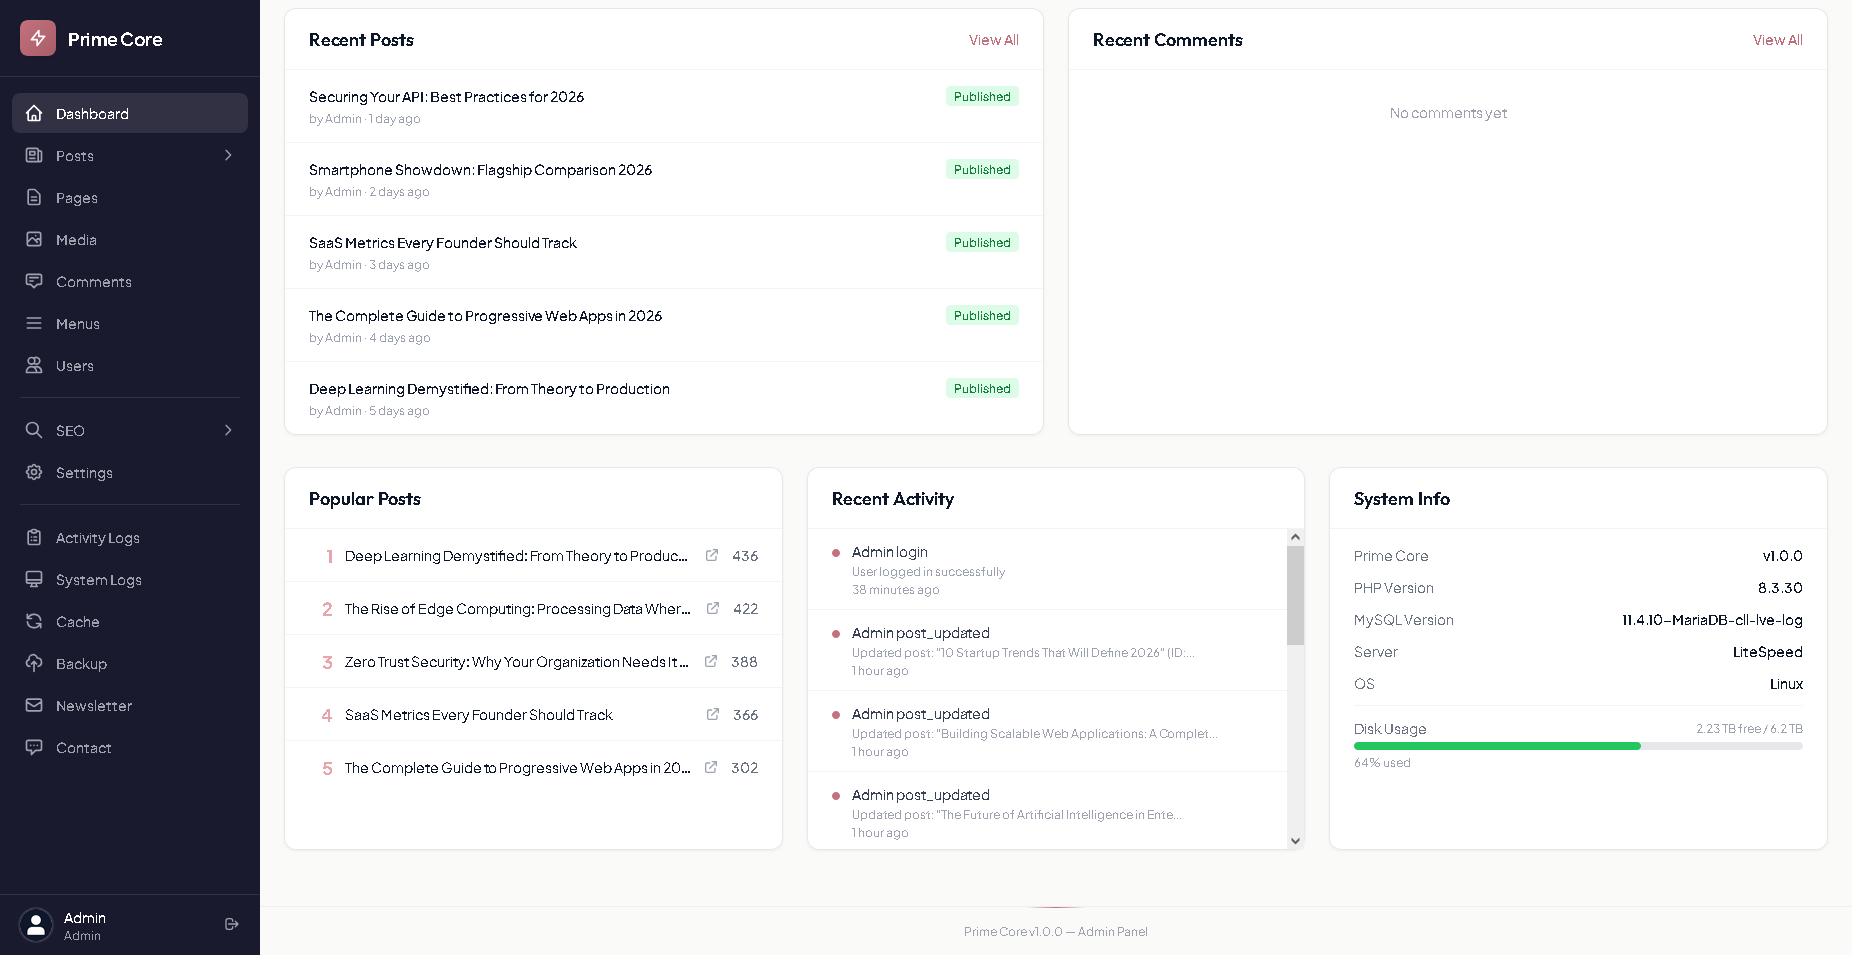Click the logout icon next to Admin
Screen dimensions: 1852x955
pos(231,924)
